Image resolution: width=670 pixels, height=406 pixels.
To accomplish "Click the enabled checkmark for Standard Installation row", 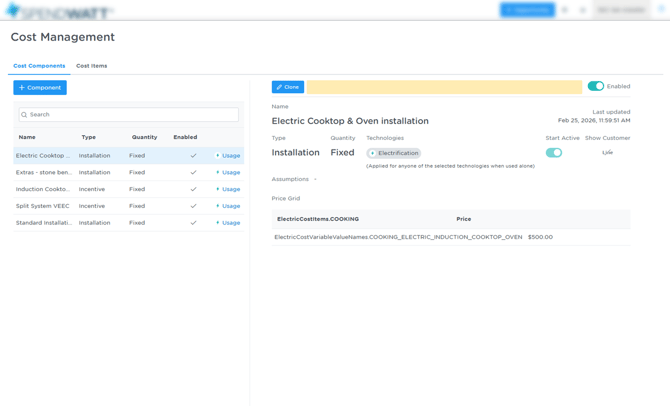I will click(193, 223).
